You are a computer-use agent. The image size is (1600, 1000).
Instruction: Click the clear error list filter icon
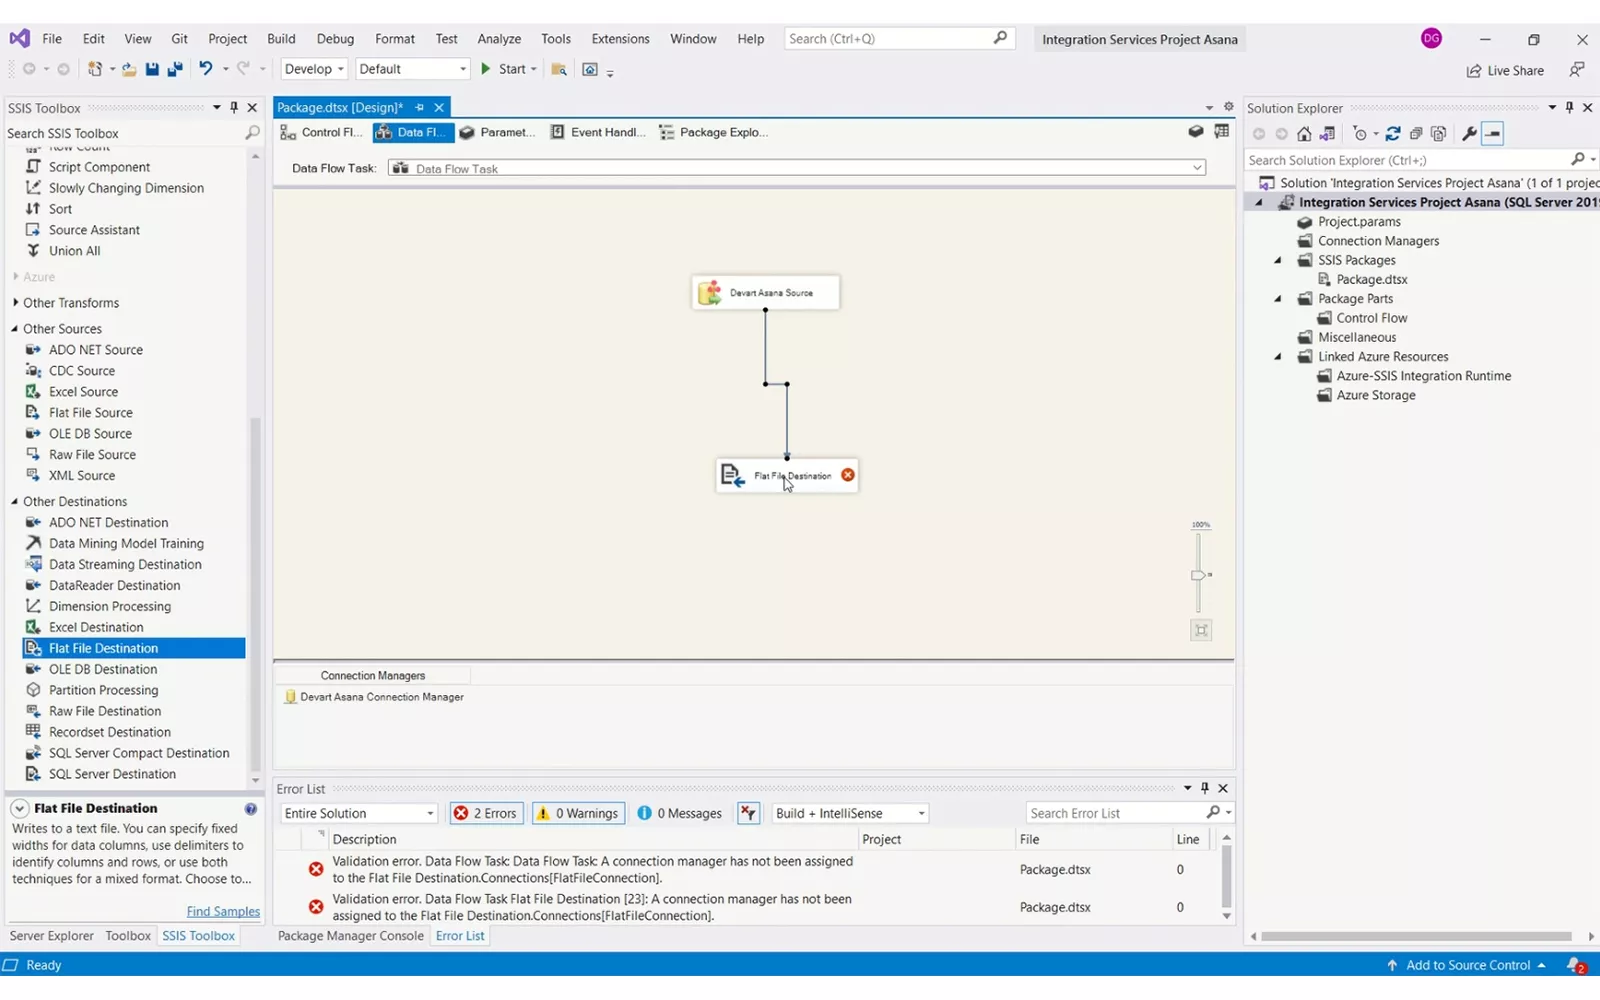(x=748, y=813)
